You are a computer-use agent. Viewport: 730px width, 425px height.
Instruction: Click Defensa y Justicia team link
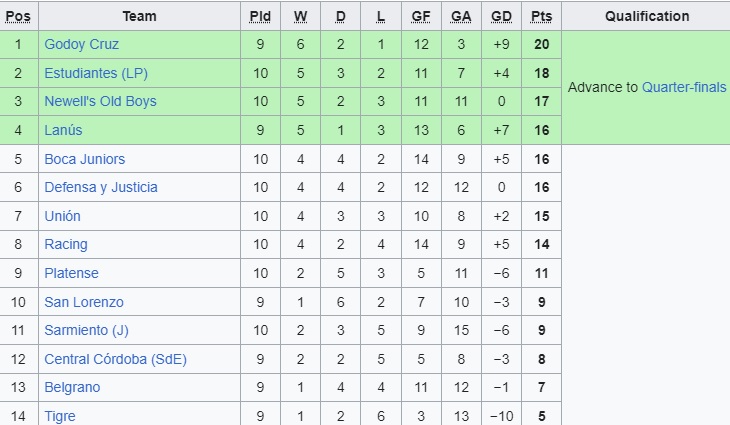101,187
